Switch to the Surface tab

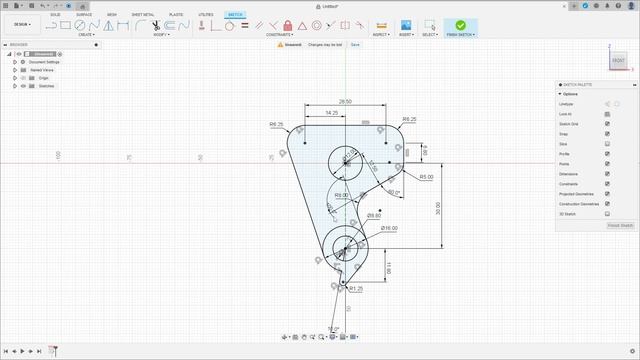(84, 15)
